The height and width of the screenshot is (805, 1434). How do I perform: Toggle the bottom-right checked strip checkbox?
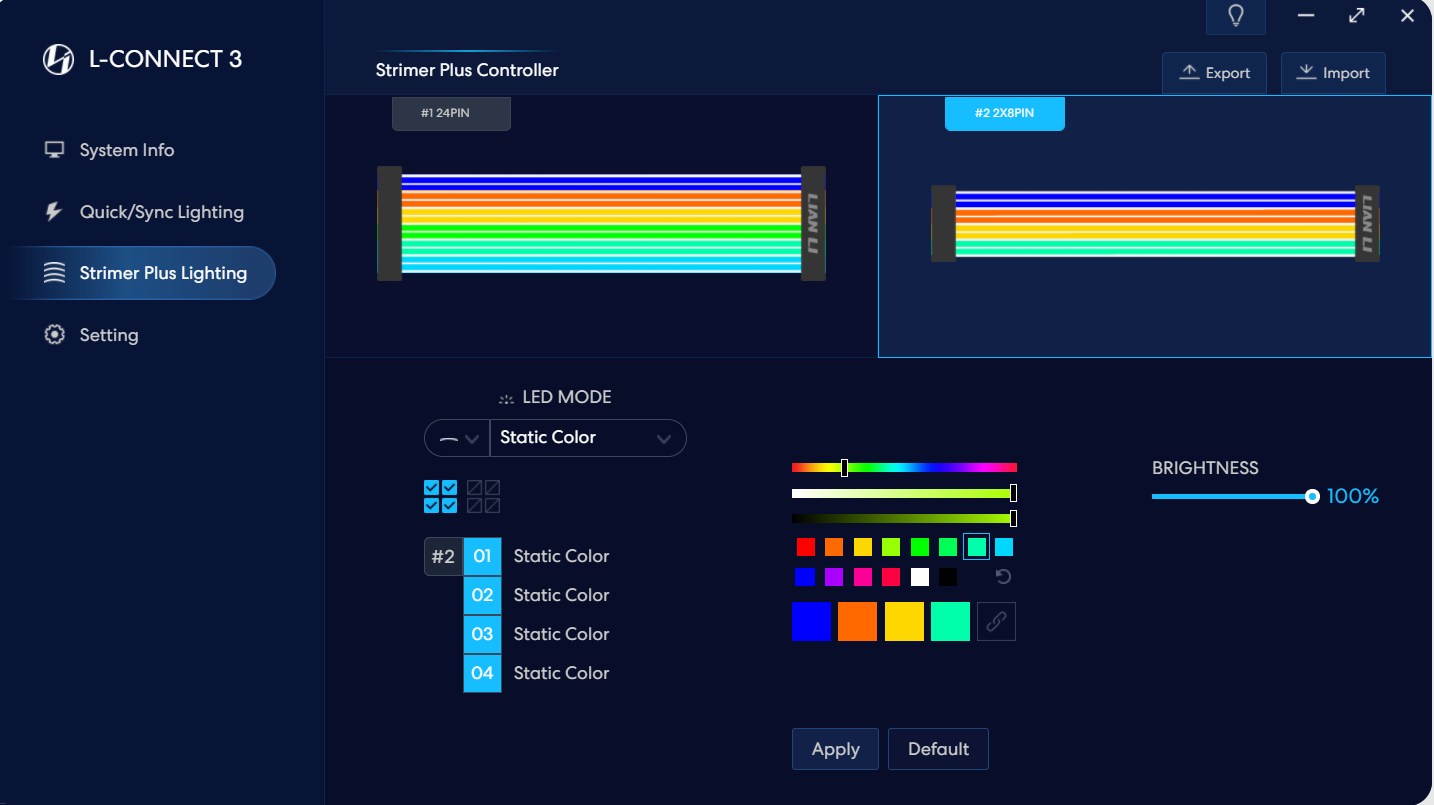(x=450, y=506)
